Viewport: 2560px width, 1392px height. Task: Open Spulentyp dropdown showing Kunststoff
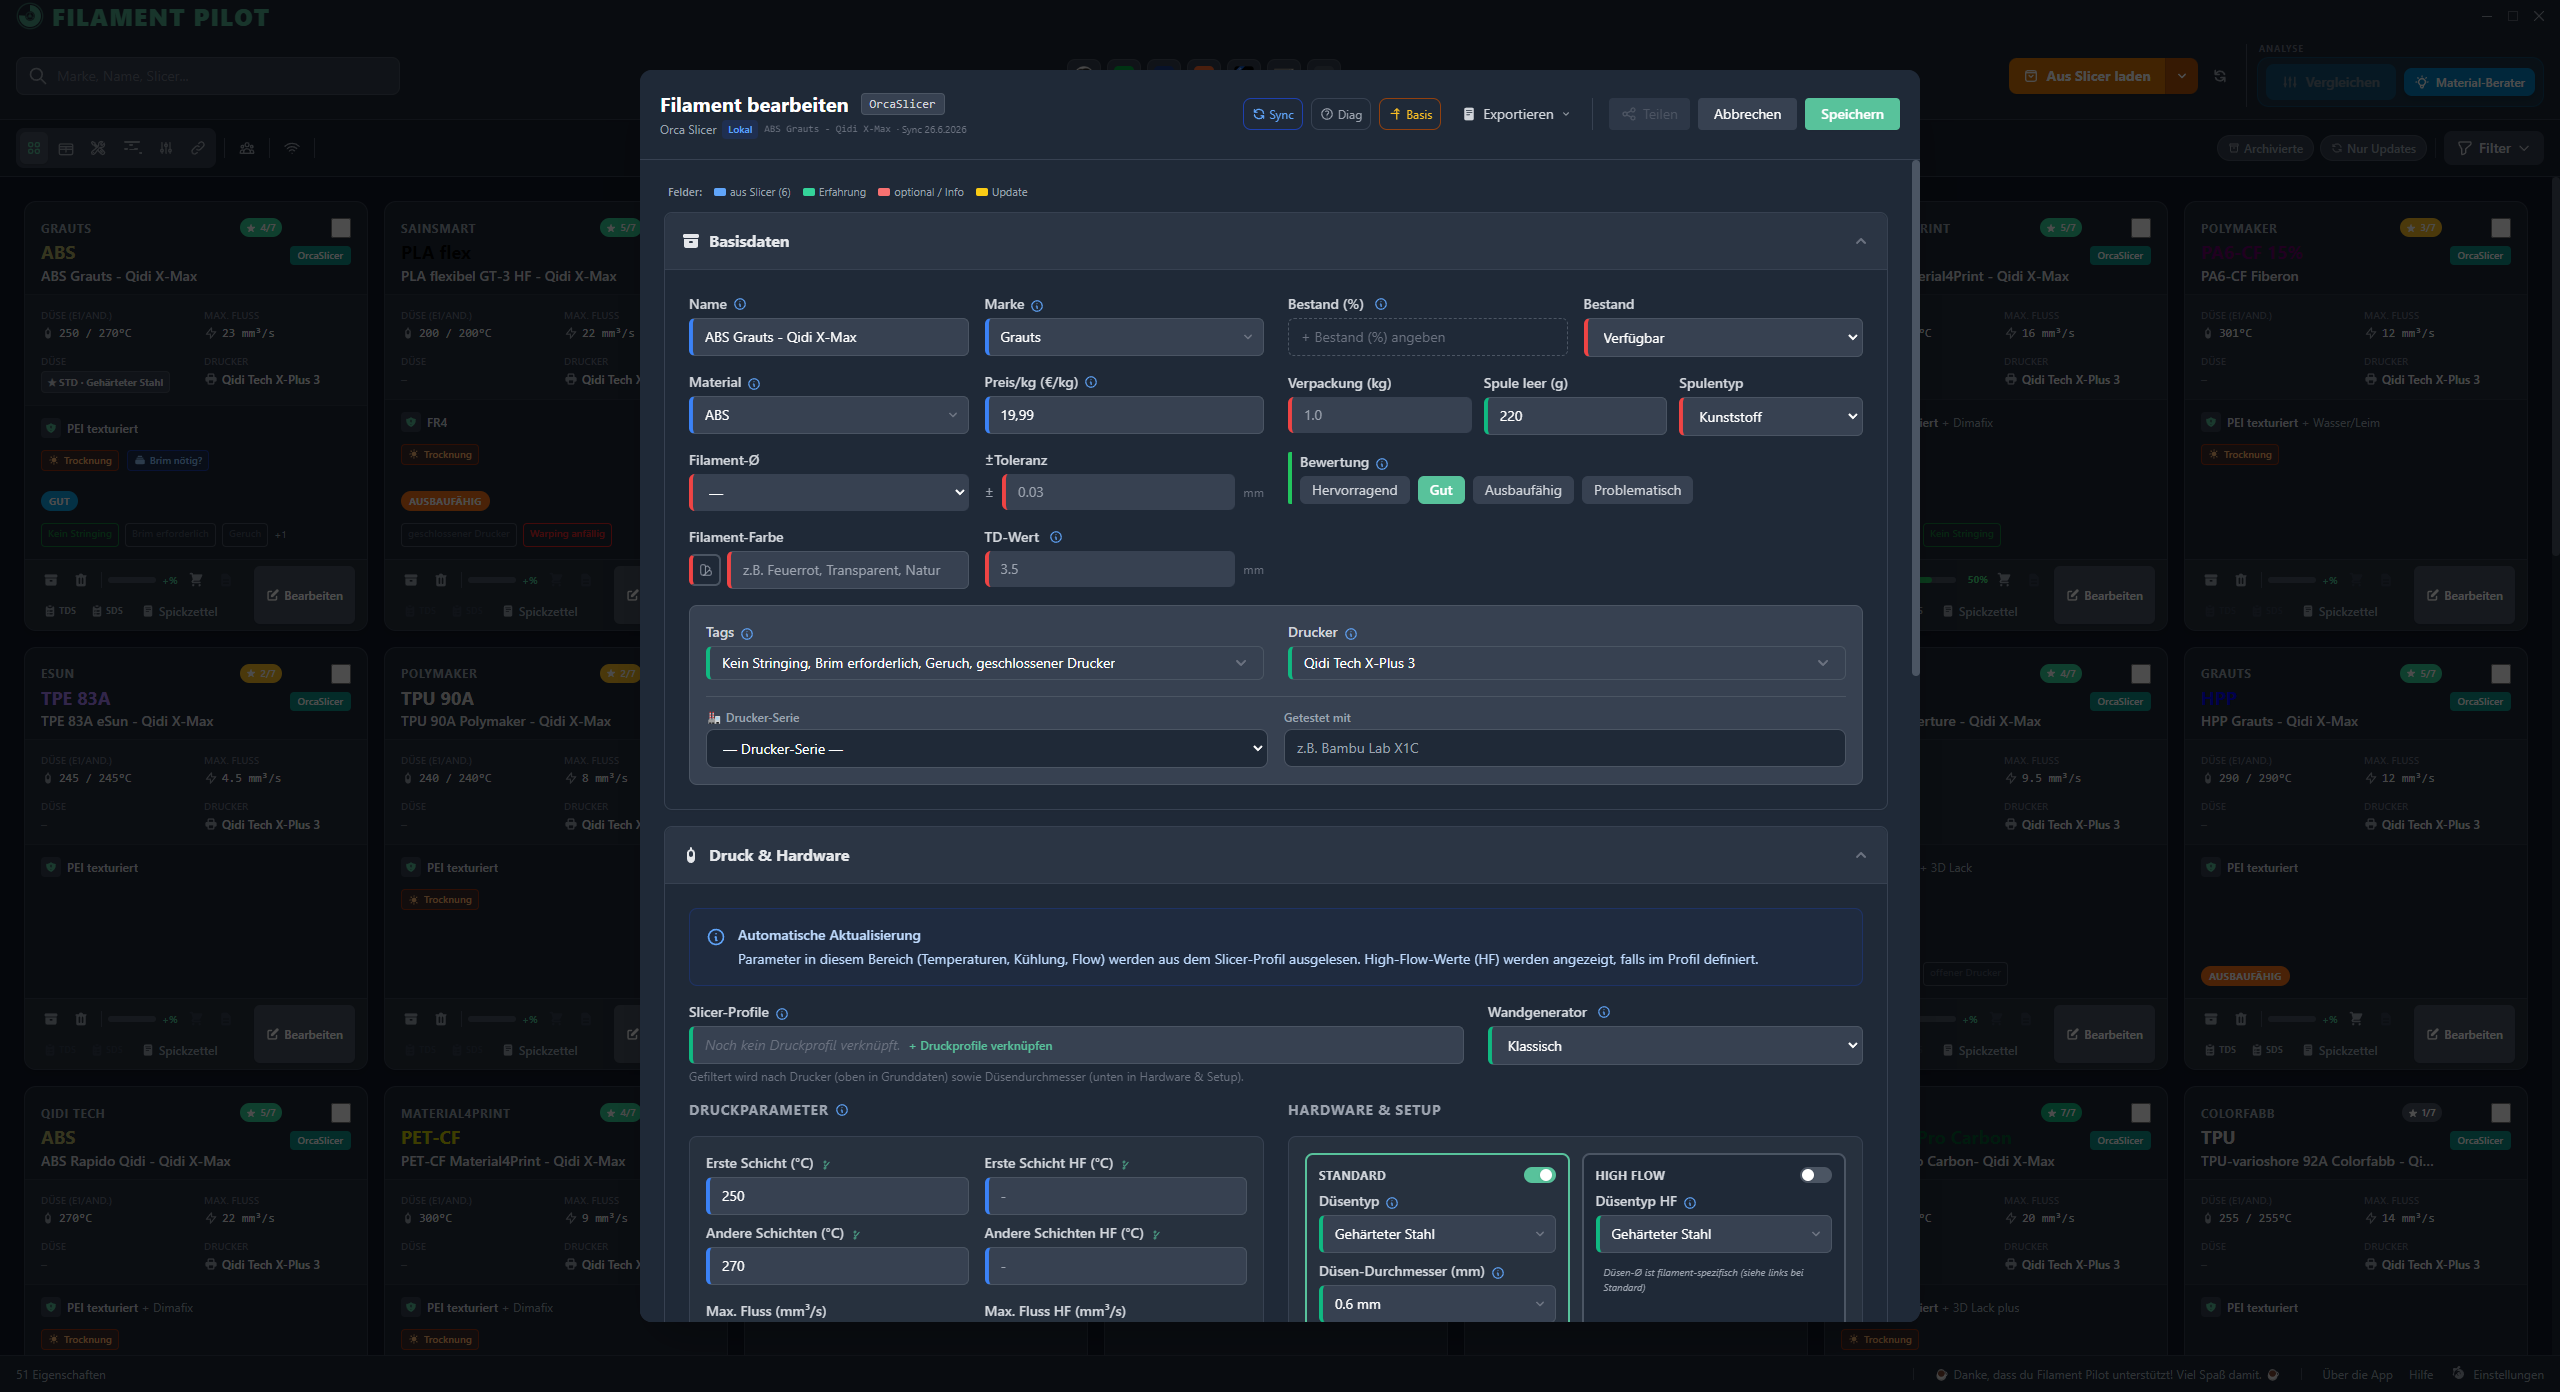1771,416
